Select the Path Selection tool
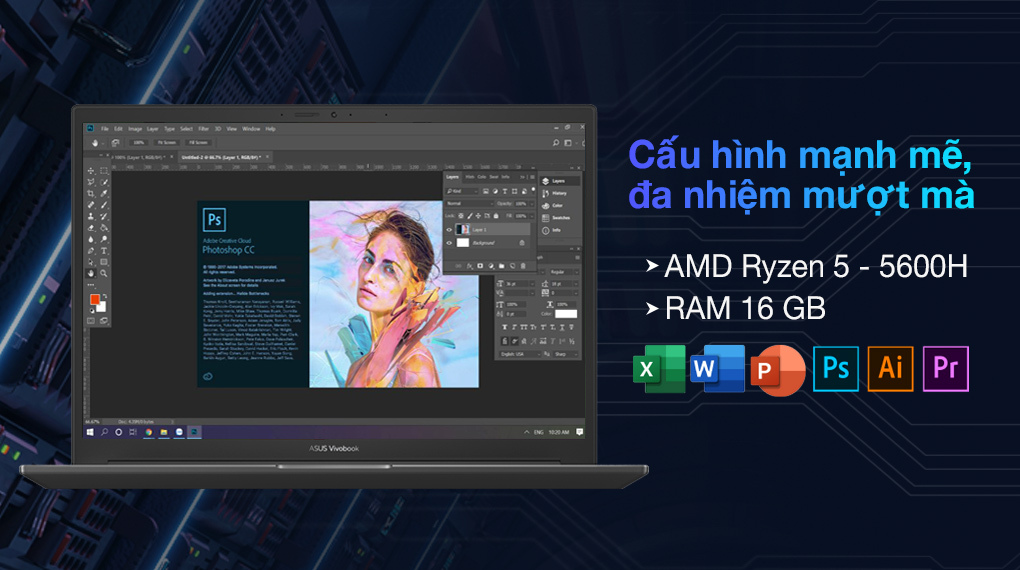Image resolution: width=1020 pixels, height=570 pixels. point(90,262)
